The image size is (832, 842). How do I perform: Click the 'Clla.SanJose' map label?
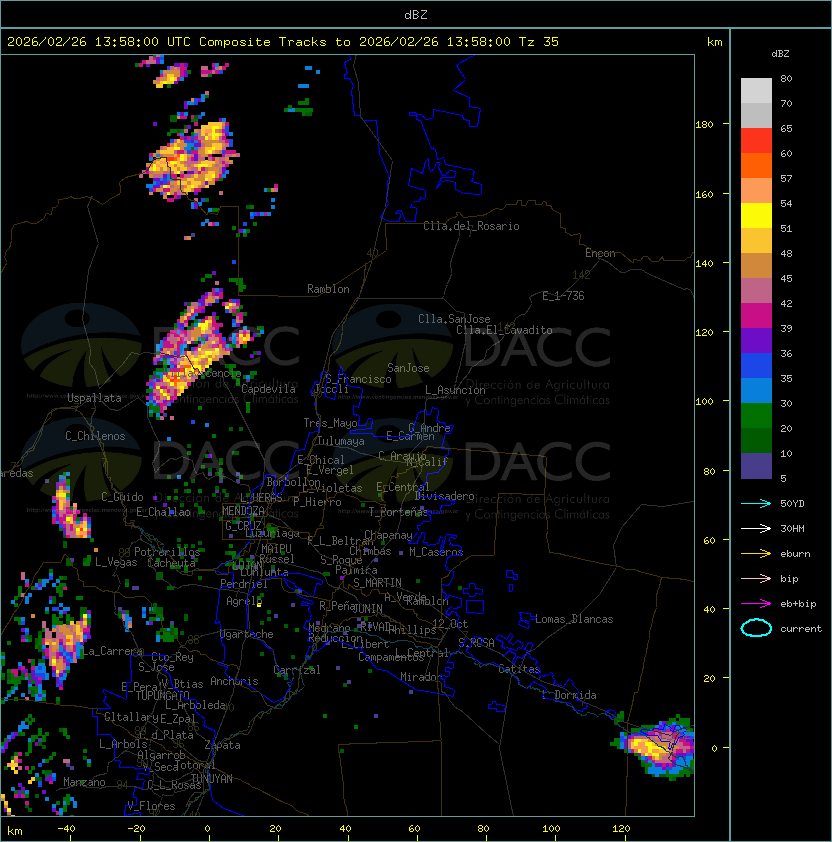pyautogui.click(x=454, y=319)
